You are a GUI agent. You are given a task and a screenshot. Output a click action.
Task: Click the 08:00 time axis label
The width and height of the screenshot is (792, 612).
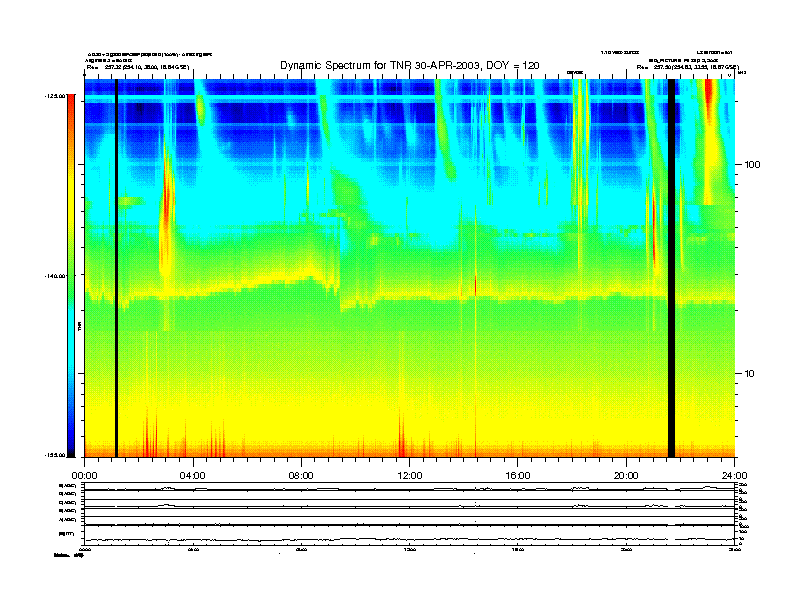tap(301, 476)
